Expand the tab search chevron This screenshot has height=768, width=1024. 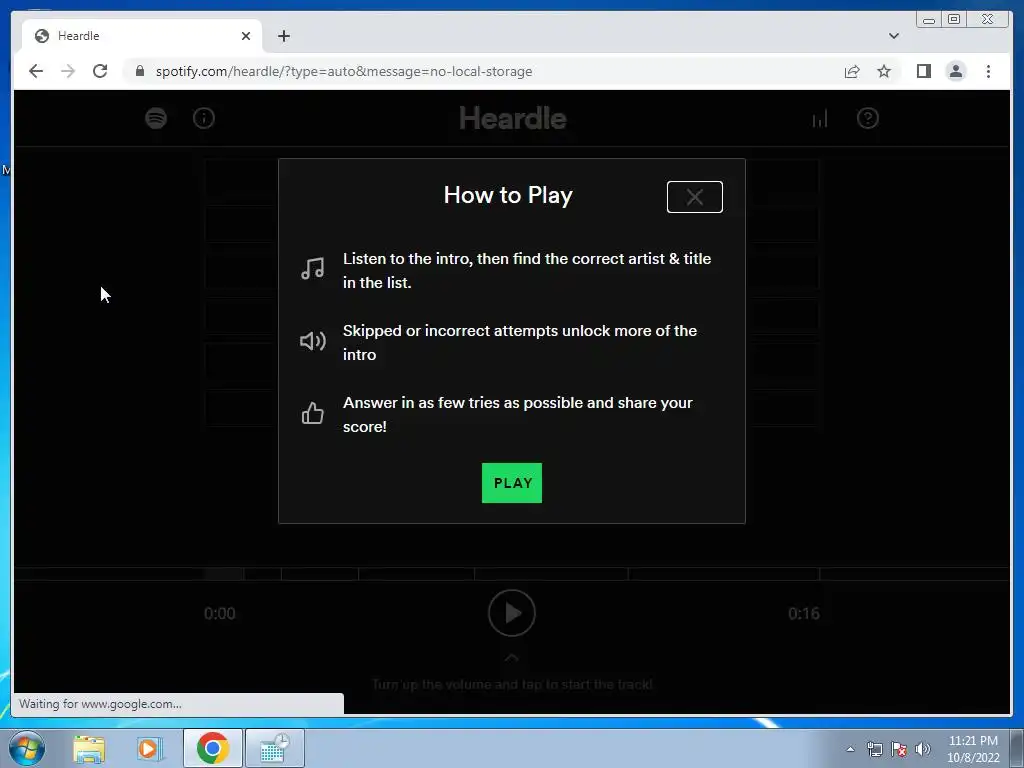pyautogui.click(x=893, y=36)
